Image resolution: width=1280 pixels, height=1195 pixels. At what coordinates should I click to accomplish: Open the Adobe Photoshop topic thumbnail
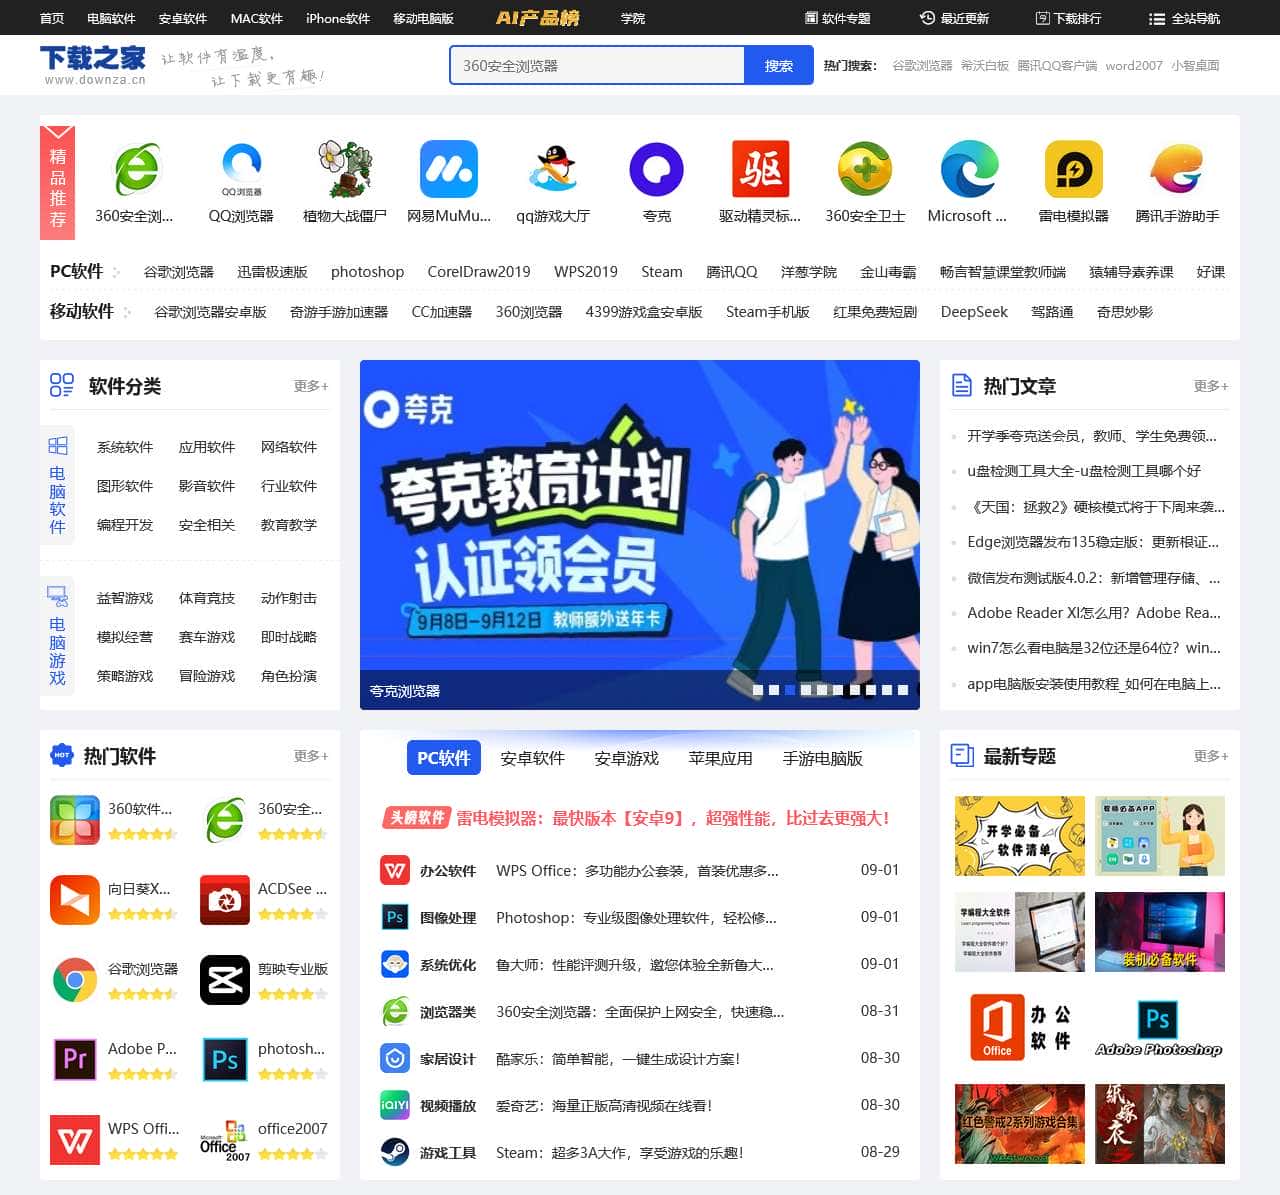[x=1159, y=1028]
